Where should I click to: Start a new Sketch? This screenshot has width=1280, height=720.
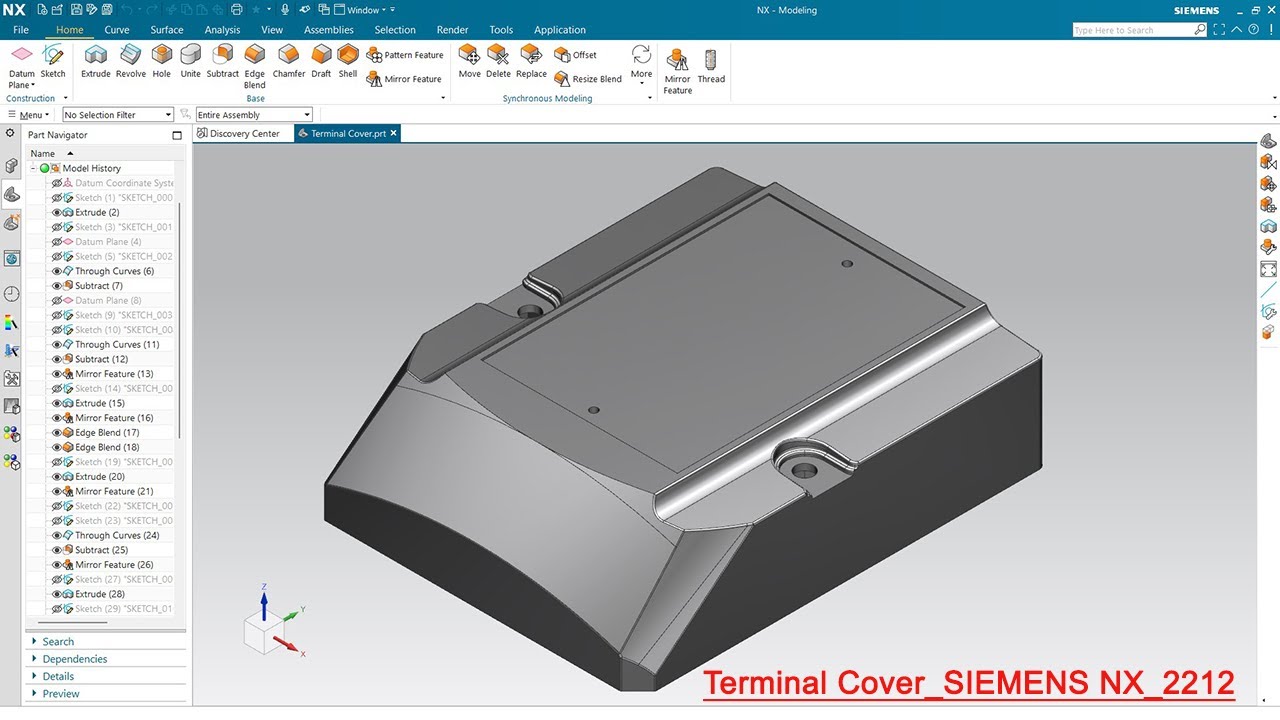click(x=53, y=62)
